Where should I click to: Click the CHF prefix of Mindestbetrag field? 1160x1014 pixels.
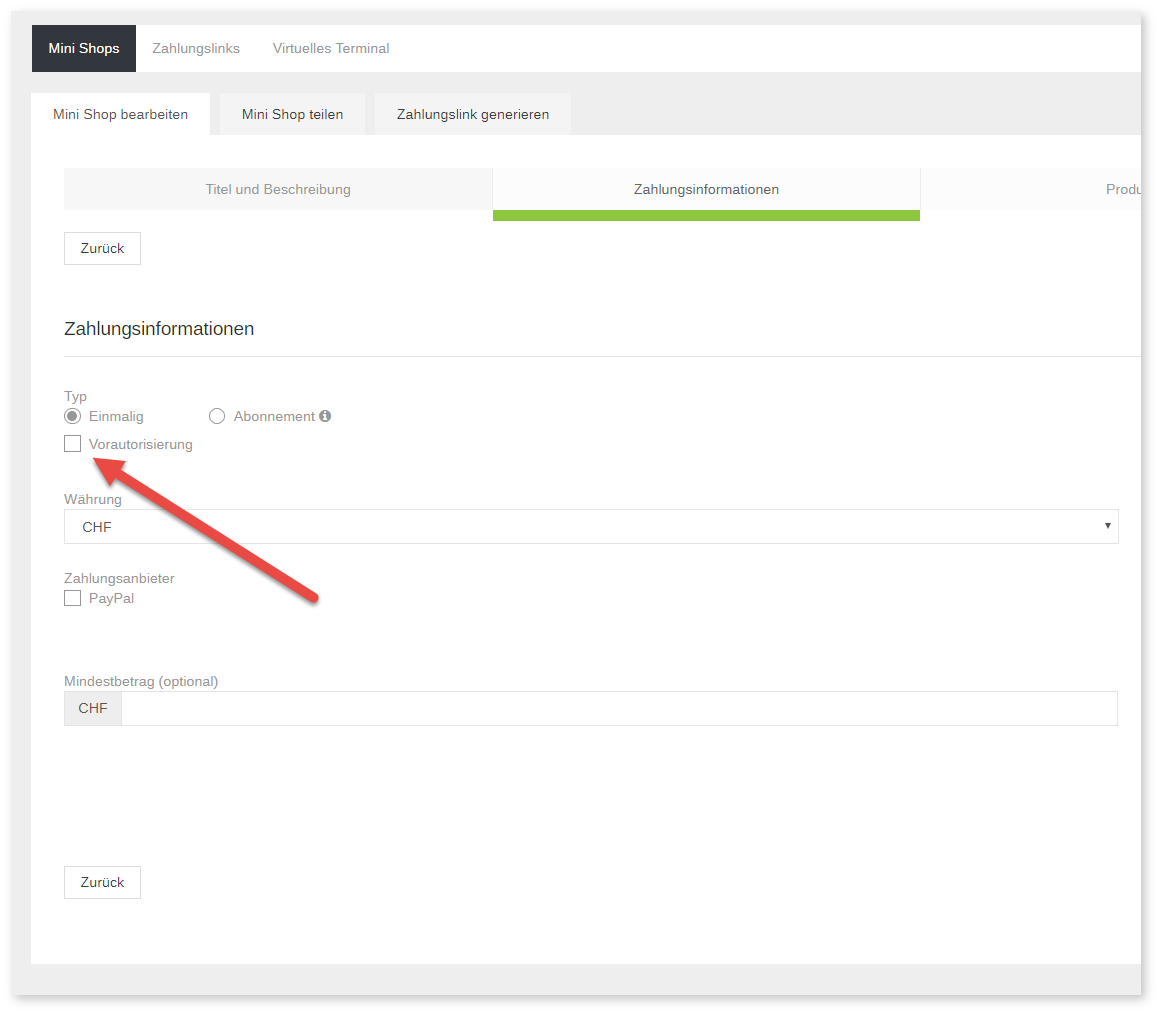click(x=93, y=708)
